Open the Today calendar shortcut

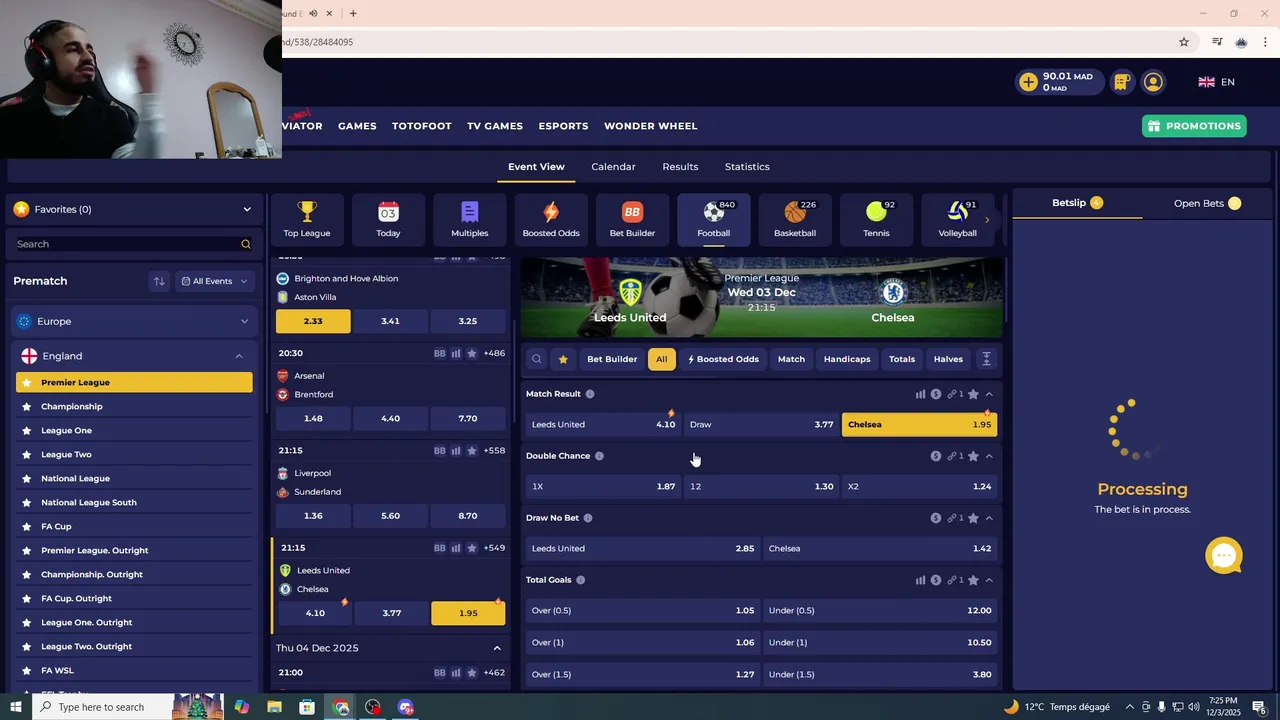click(388, 219)
